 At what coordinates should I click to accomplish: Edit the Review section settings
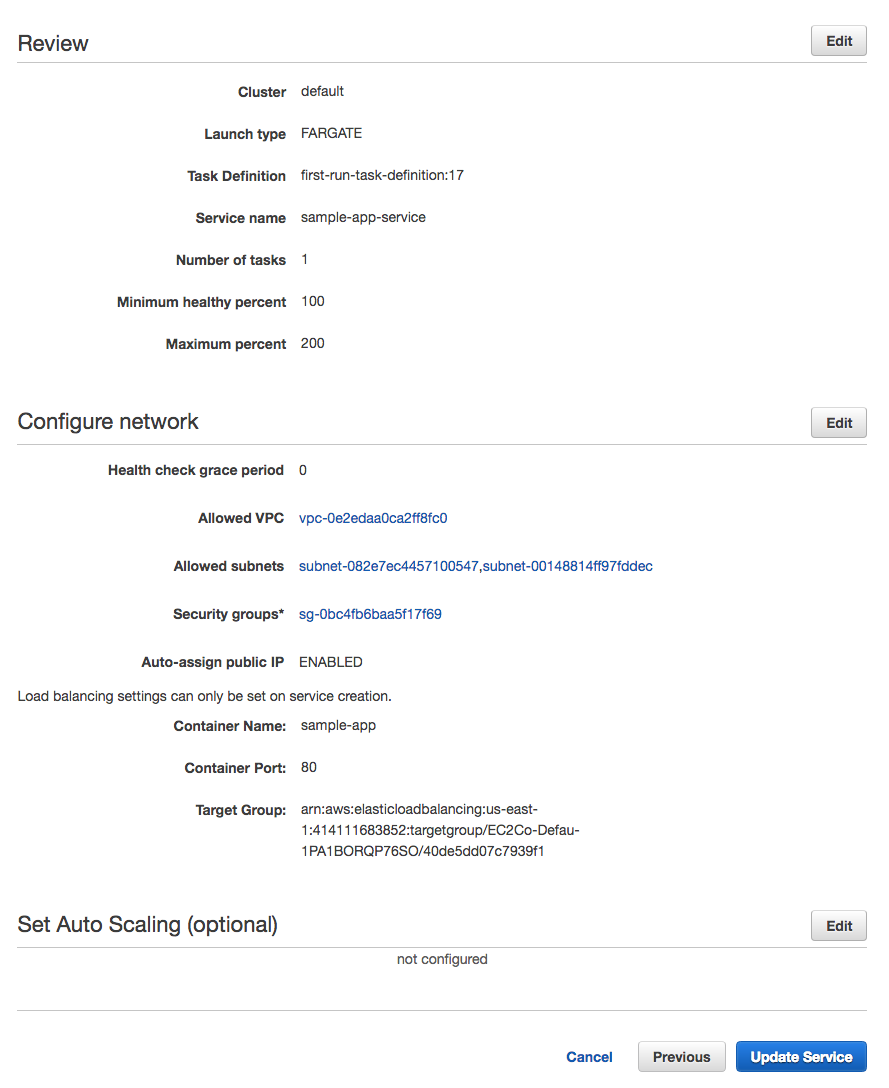838,41
